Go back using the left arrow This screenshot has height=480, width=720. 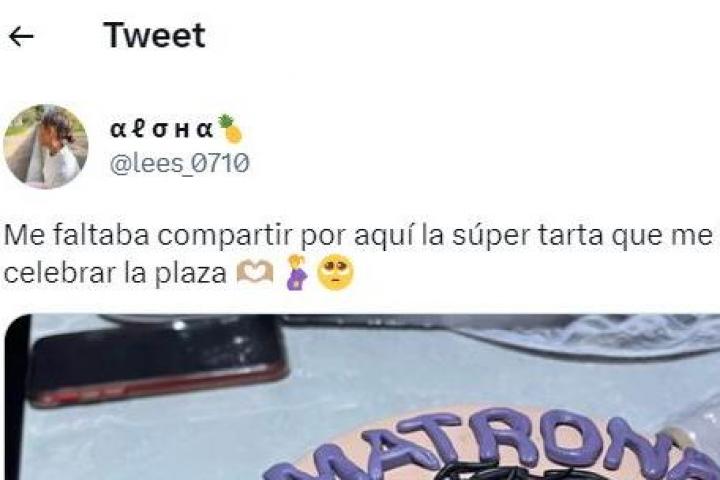click(21, 36)
